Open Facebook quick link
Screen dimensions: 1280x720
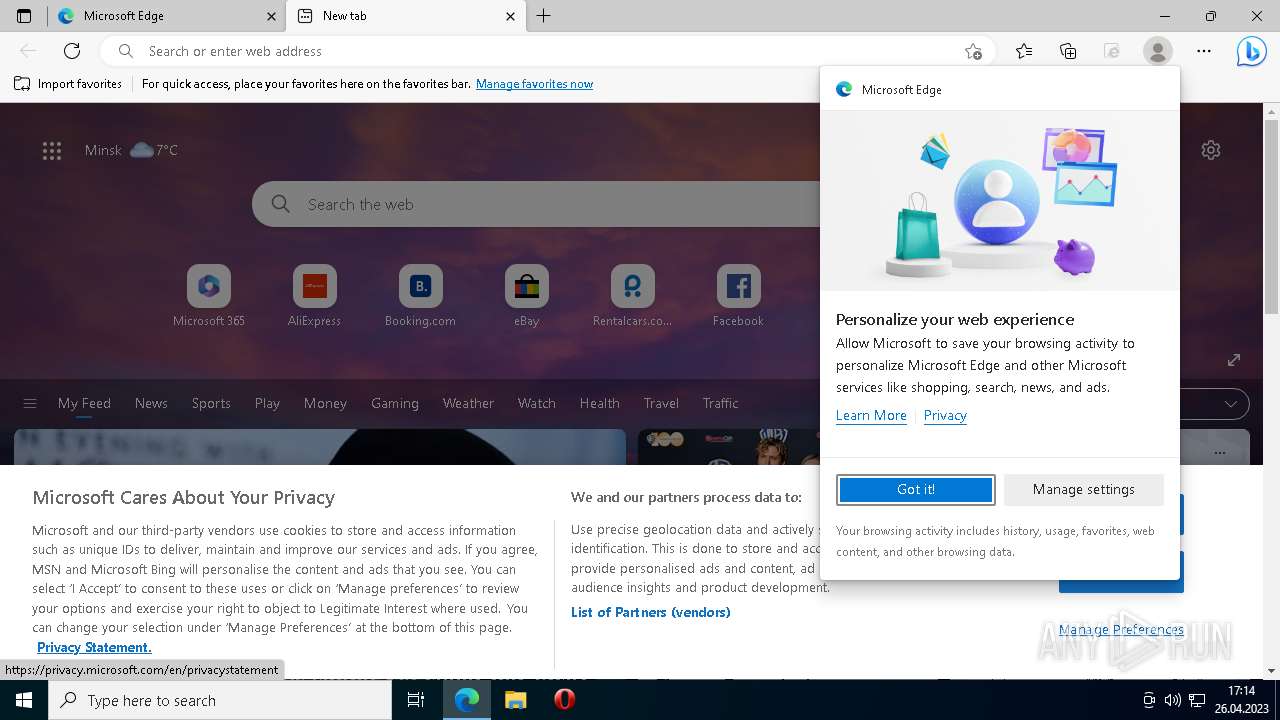[x=738, y=296]
